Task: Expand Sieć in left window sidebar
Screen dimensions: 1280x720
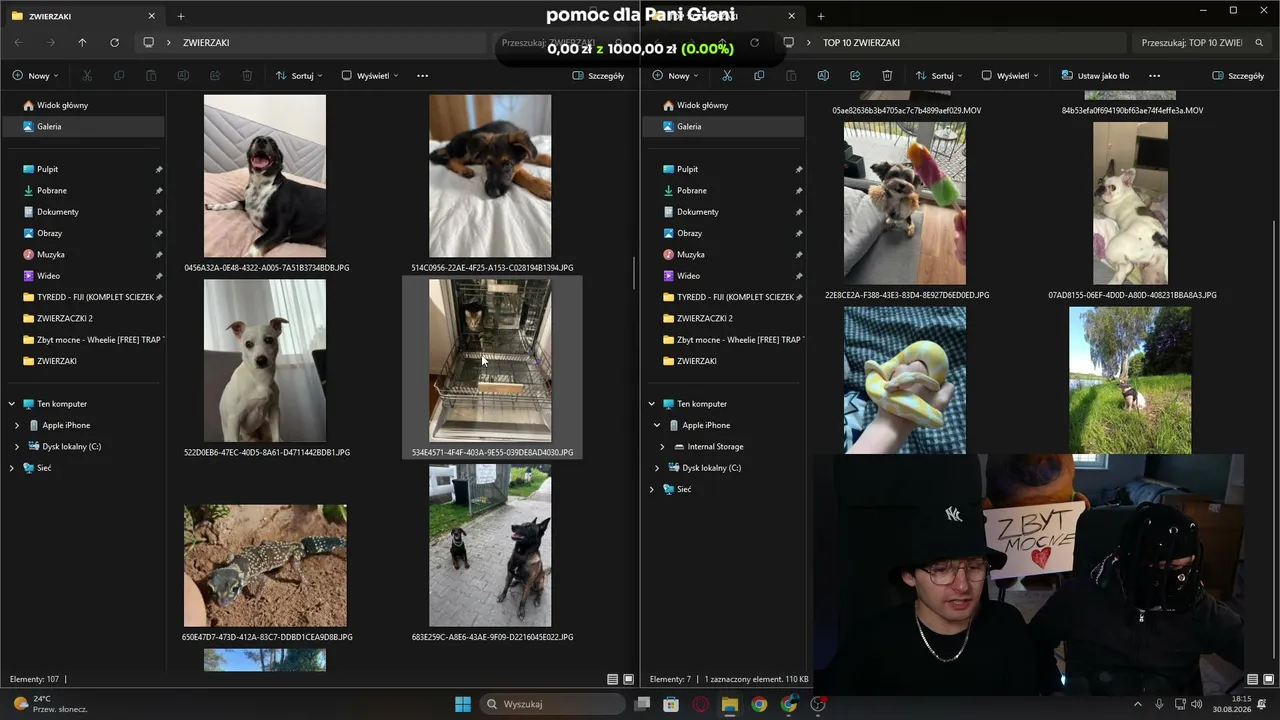Action: [12, 468]
